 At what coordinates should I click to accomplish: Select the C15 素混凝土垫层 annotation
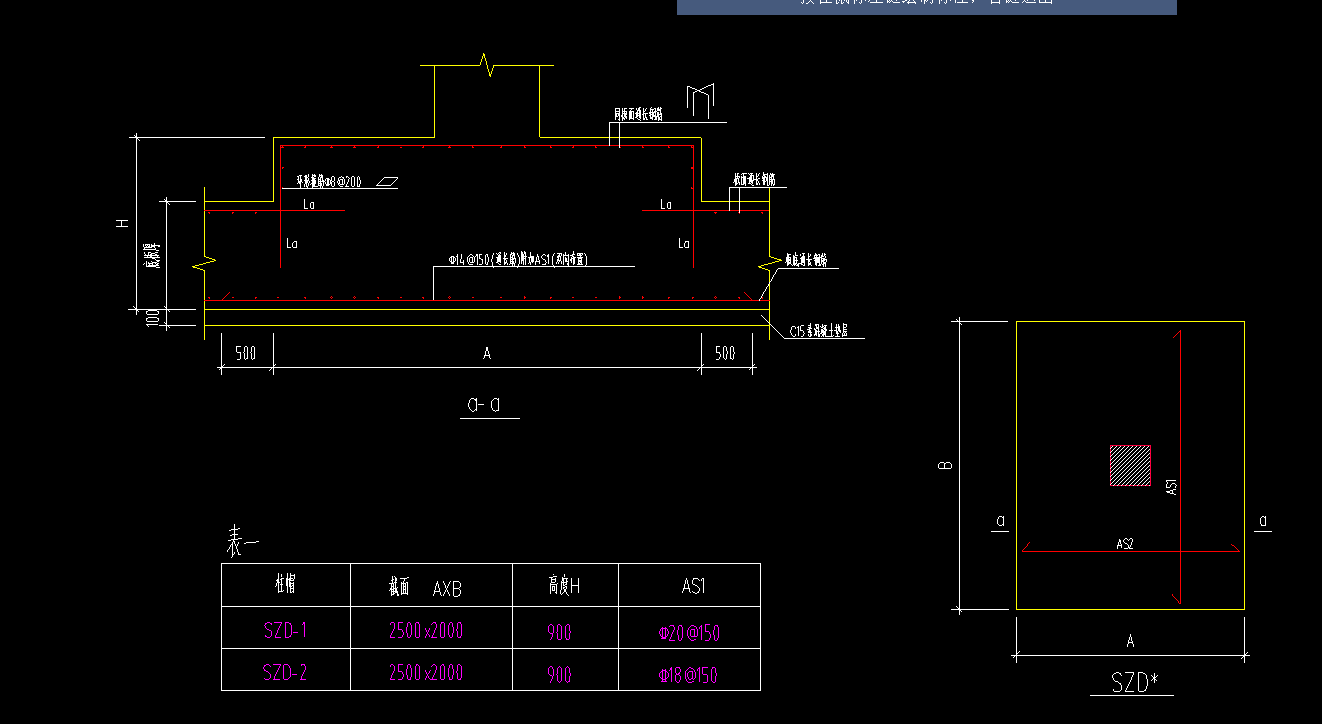tap(818, 331)
